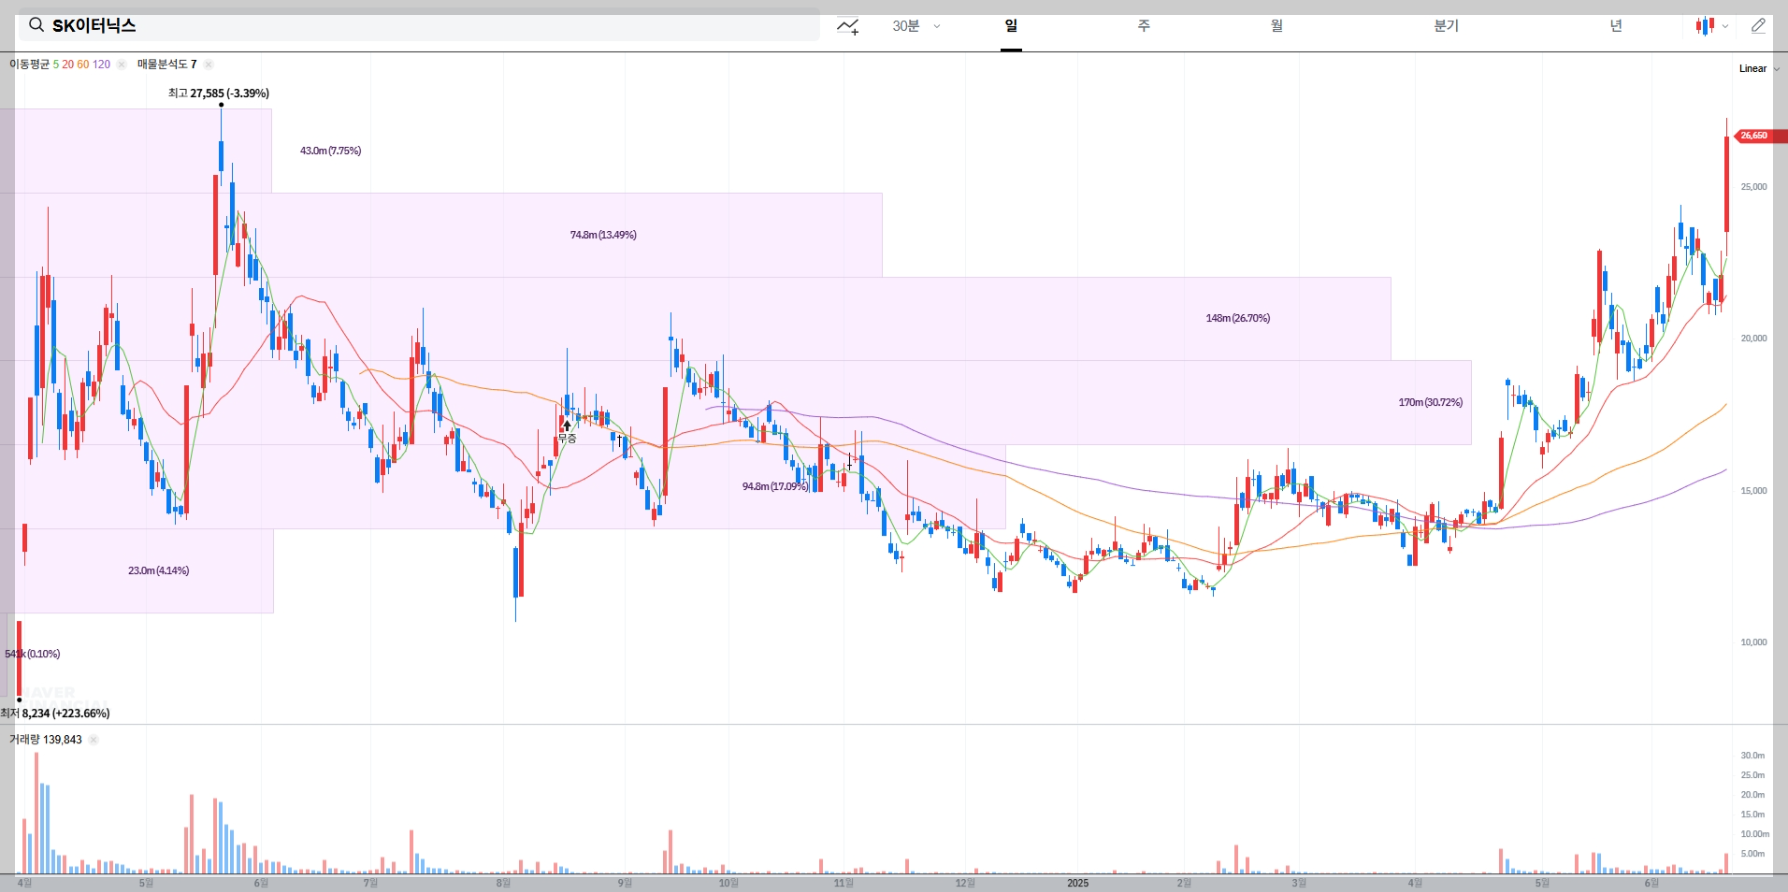The width and height of the screenshot is (1788, 892).
Task: Click the 10,000 price axis label
Action: (1753, 642)
